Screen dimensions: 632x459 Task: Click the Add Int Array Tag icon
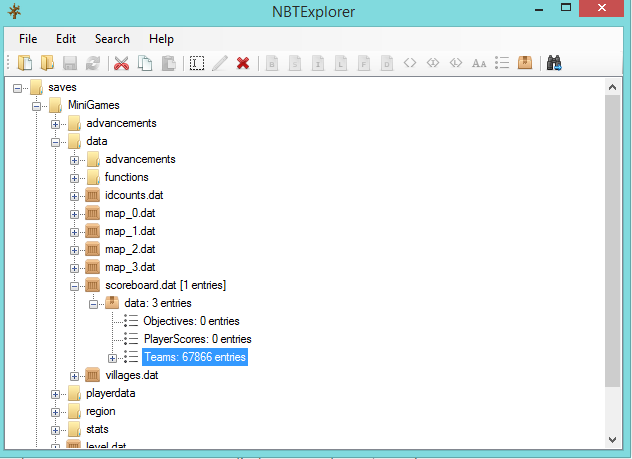coord(433,63)
